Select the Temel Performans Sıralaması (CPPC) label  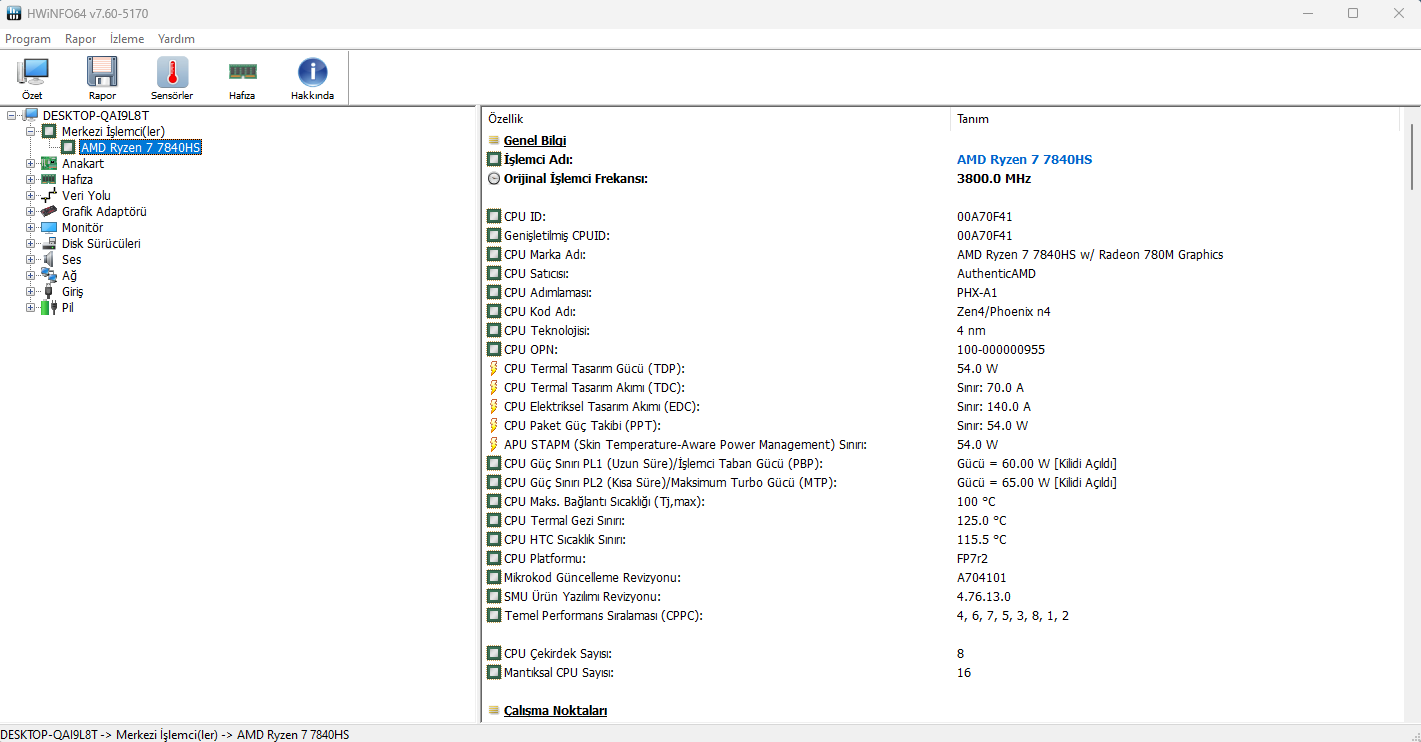point(603,615)
